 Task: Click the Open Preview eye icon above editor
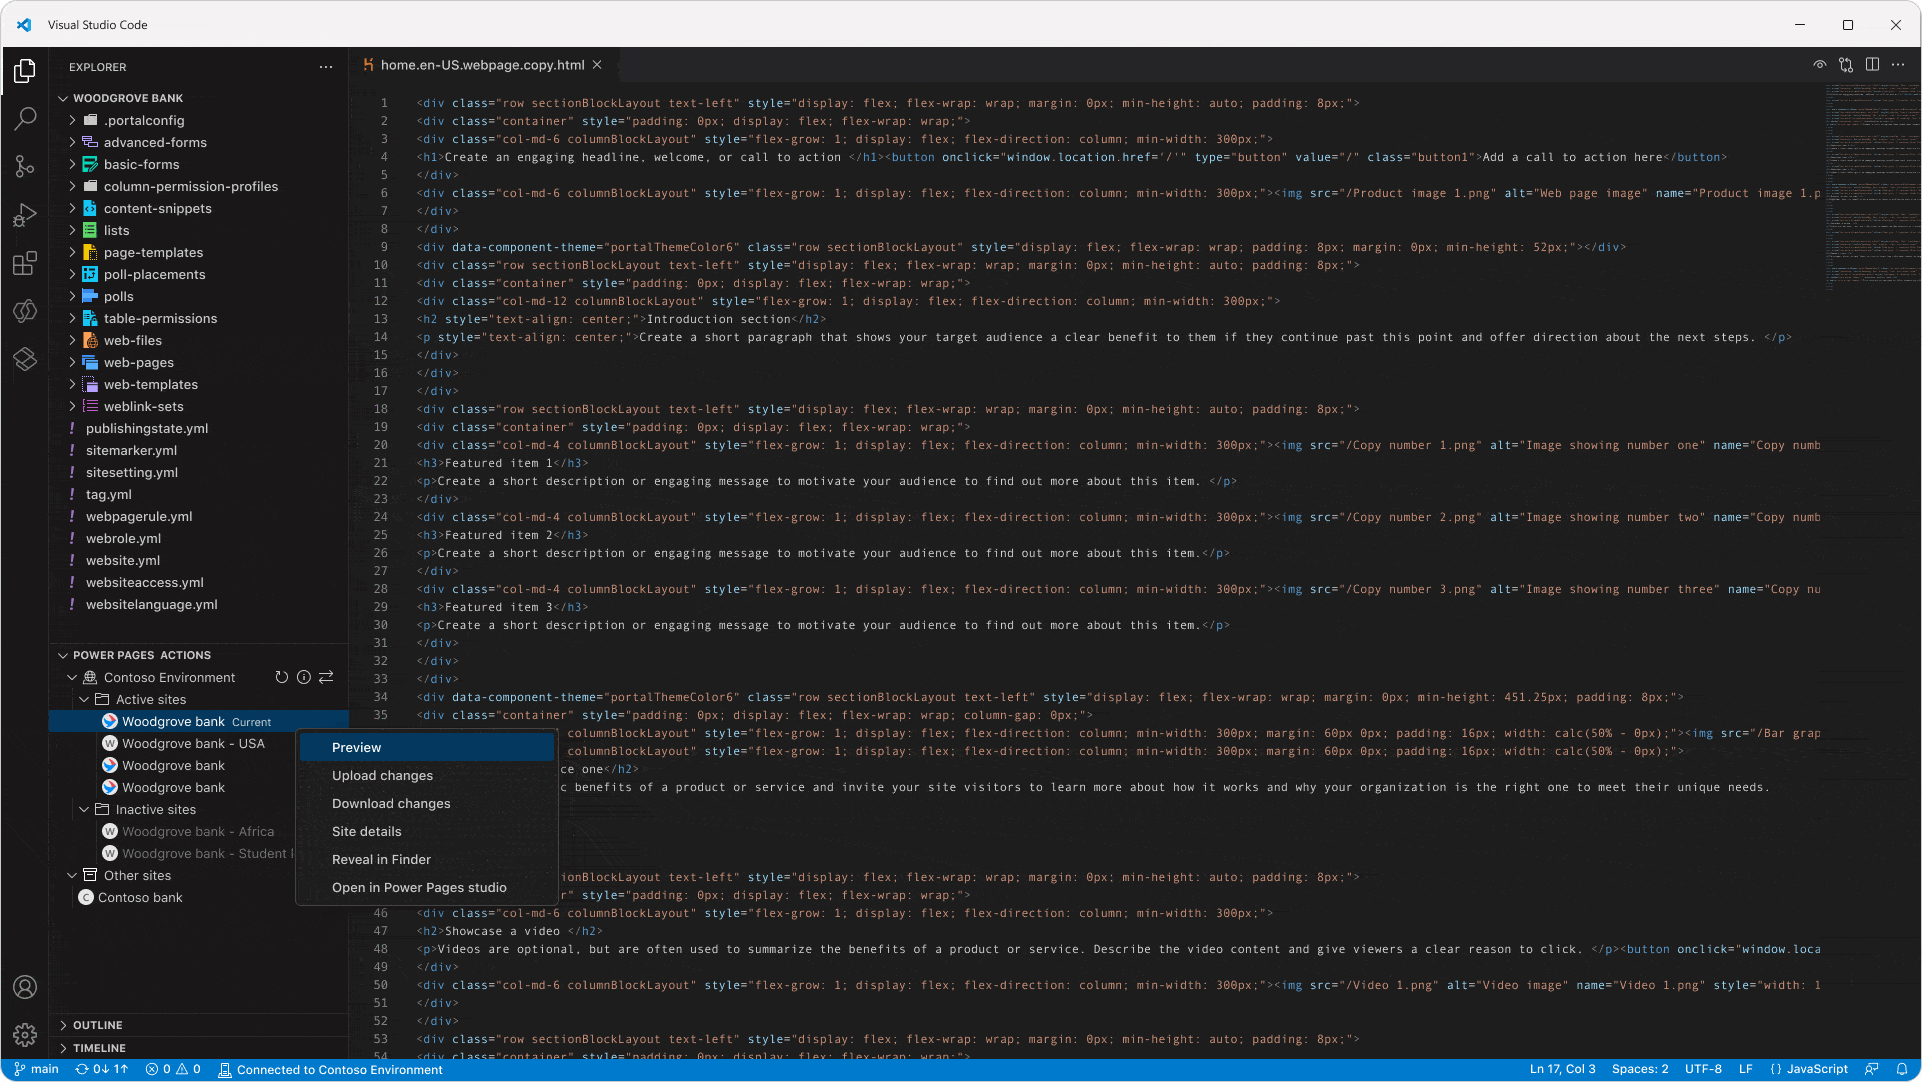1820,64
